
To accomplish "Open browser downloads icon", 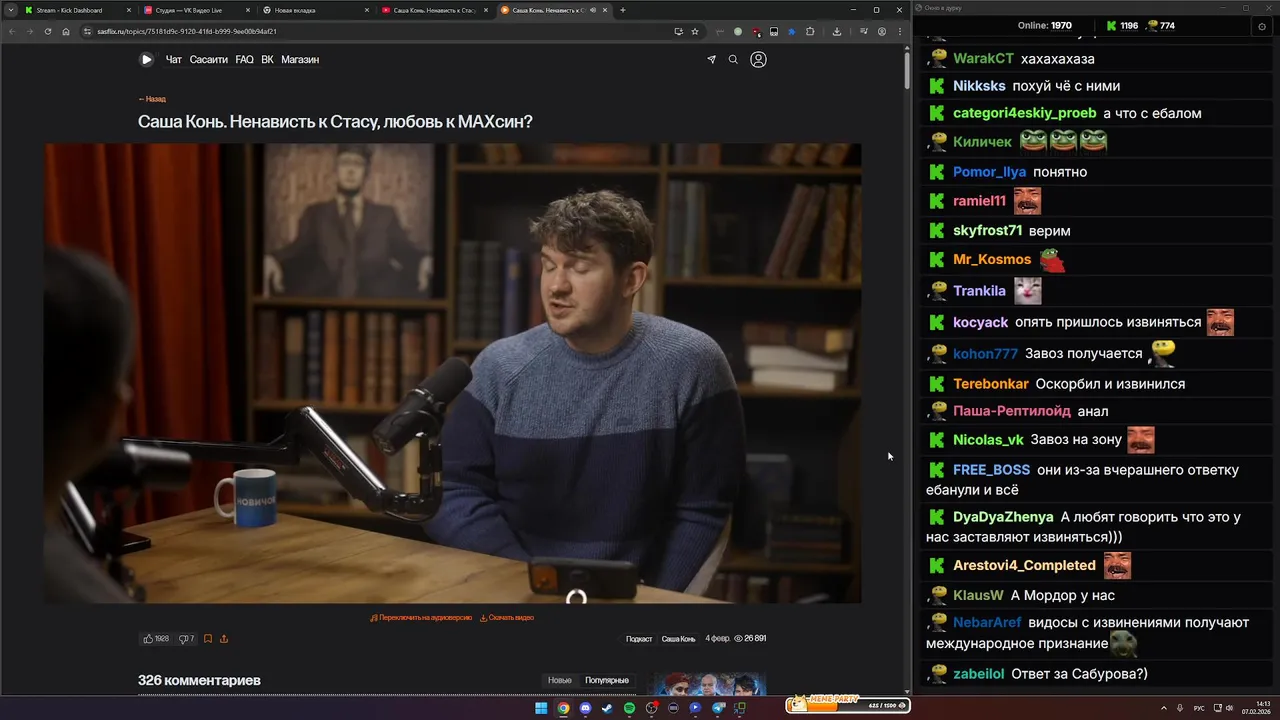I will tap(837, 31).
